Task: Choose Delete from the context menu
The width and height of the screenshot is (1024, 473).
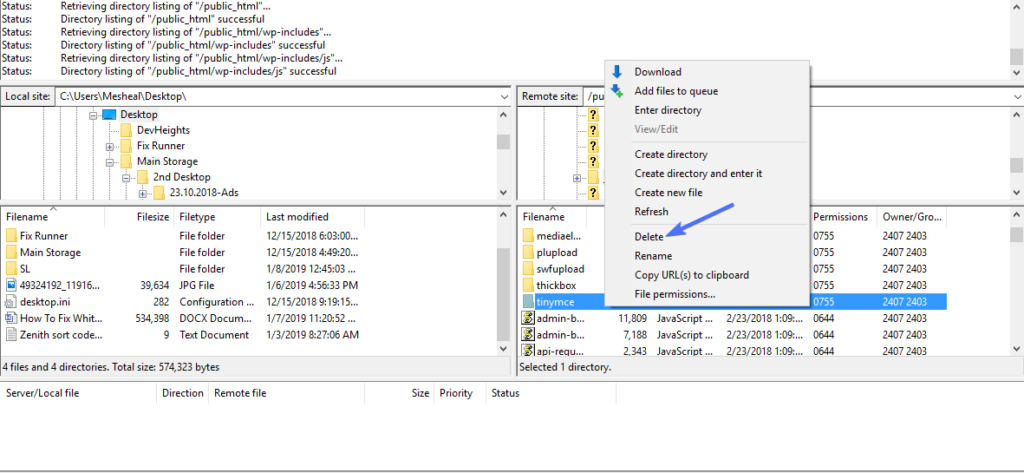Action: click(648, 236)
